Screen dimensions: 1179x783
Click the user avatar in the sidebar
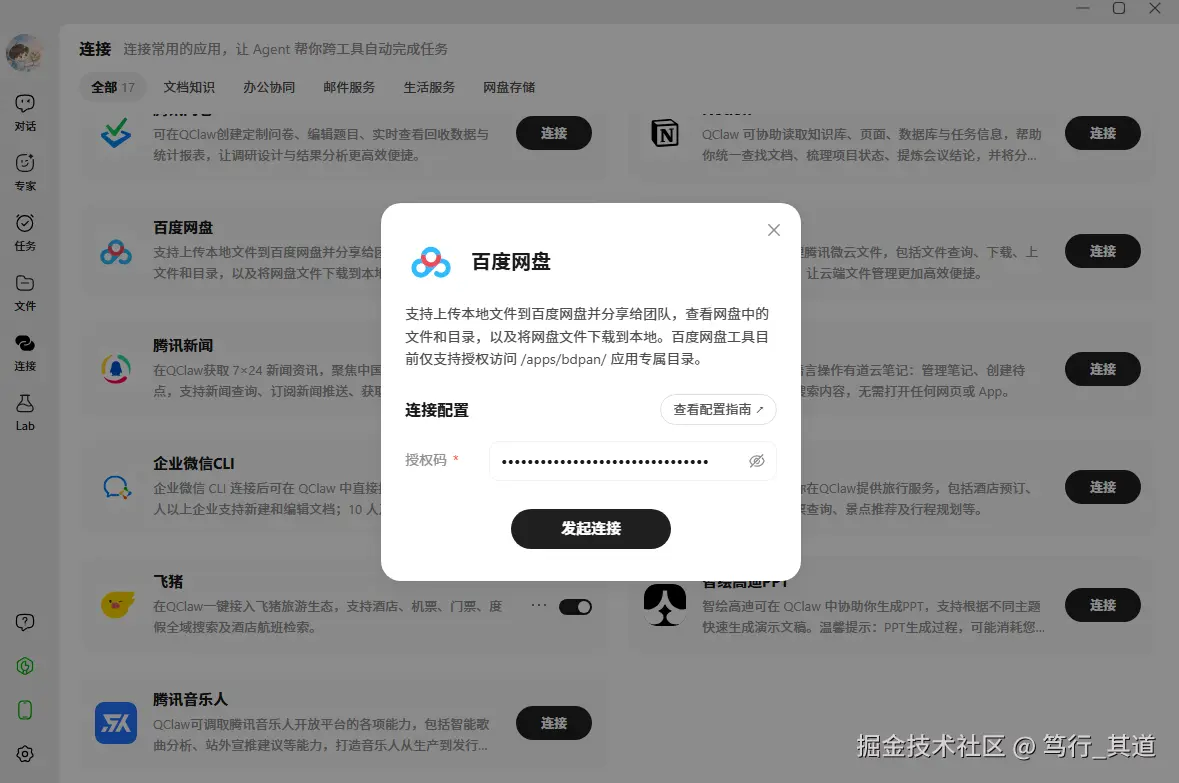pyautogui.click(x=24, y=53)
